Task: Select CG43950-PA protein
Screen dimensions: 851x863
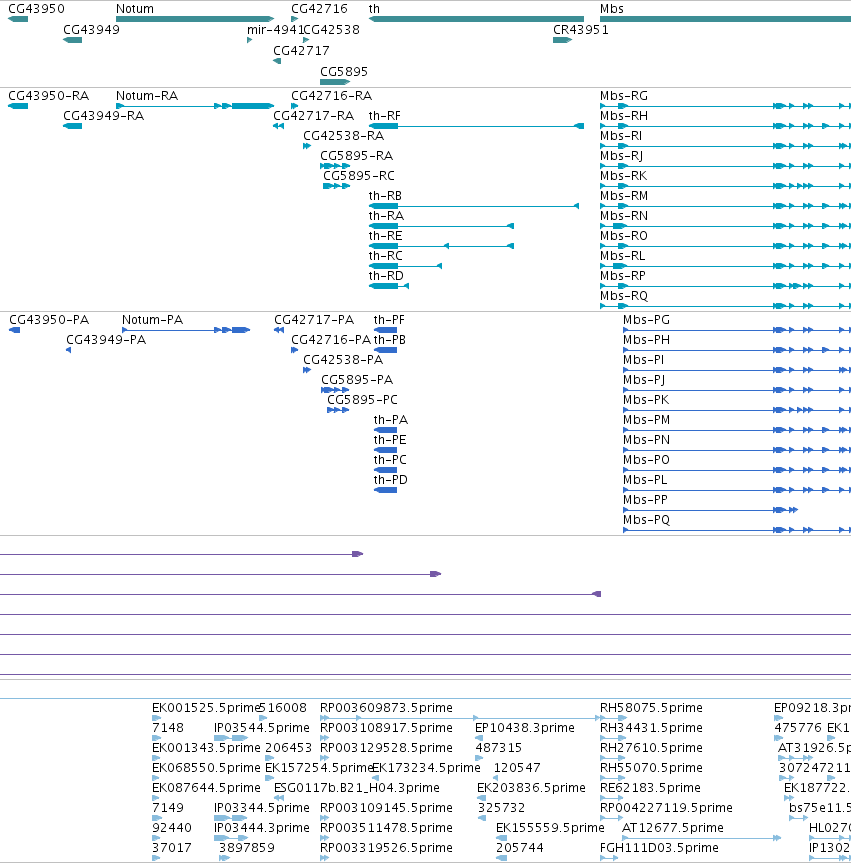Action: click(x=15, y=330)
